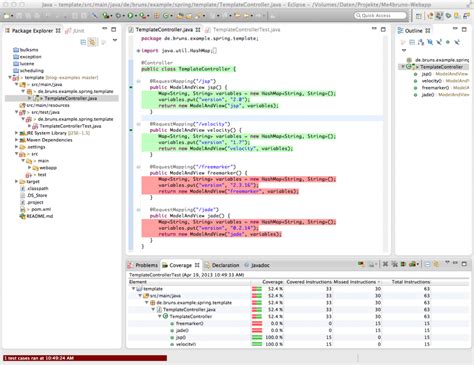Open the Declaration tab

(x=222, y=265)
